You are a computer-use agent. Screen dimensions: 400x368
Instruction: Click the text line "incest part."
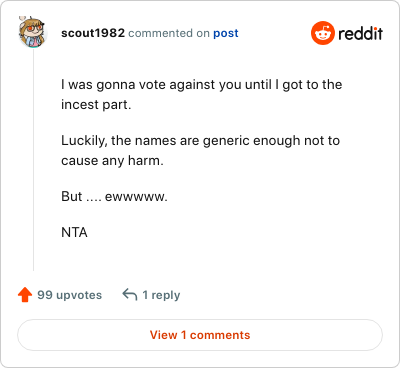coord(96,105)
